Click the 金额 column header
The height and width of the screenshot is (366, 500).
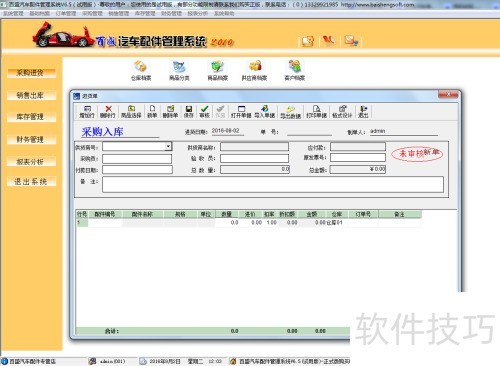coord(312,214)
